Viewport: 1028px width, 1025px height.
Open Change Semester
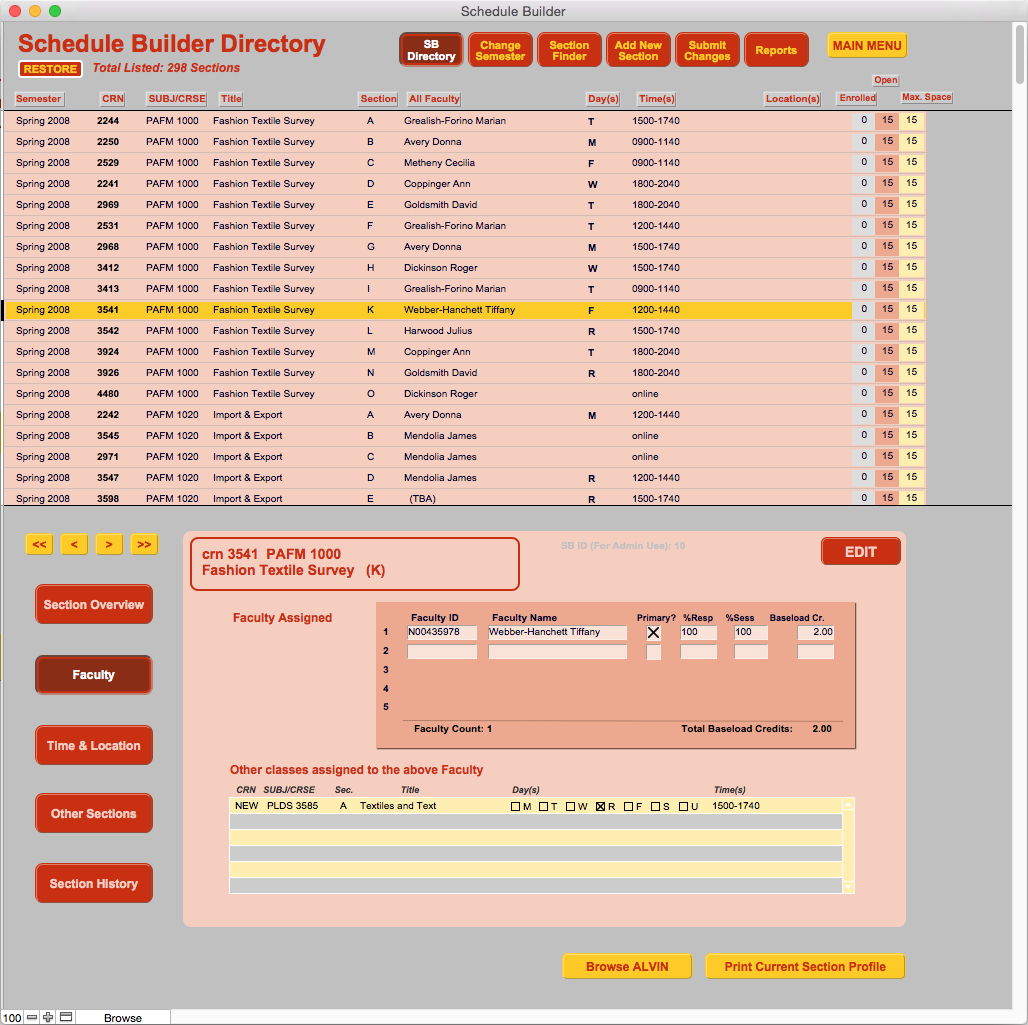pyautogui.click(x=500, y=50)
